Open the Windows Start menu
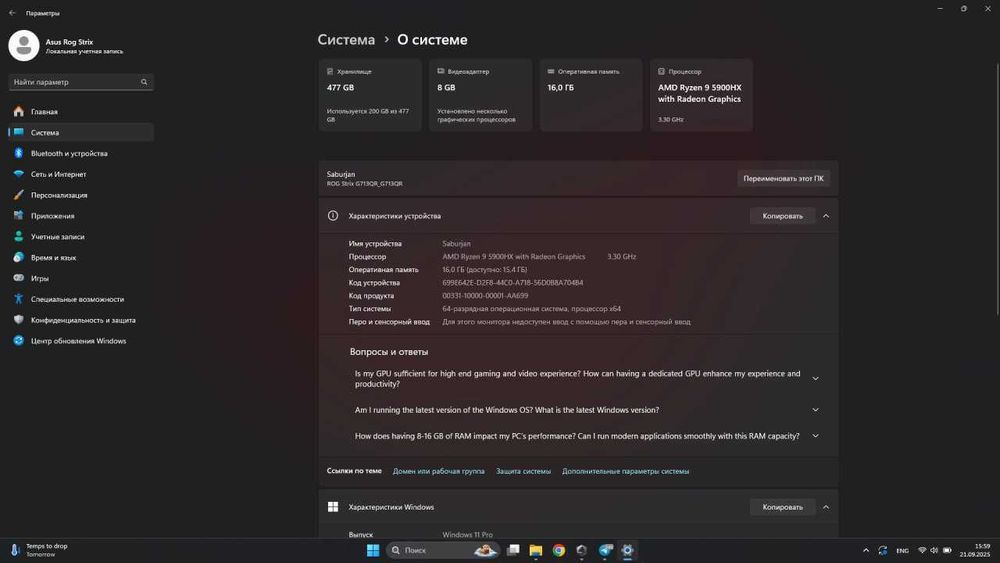 coord(373,550)
